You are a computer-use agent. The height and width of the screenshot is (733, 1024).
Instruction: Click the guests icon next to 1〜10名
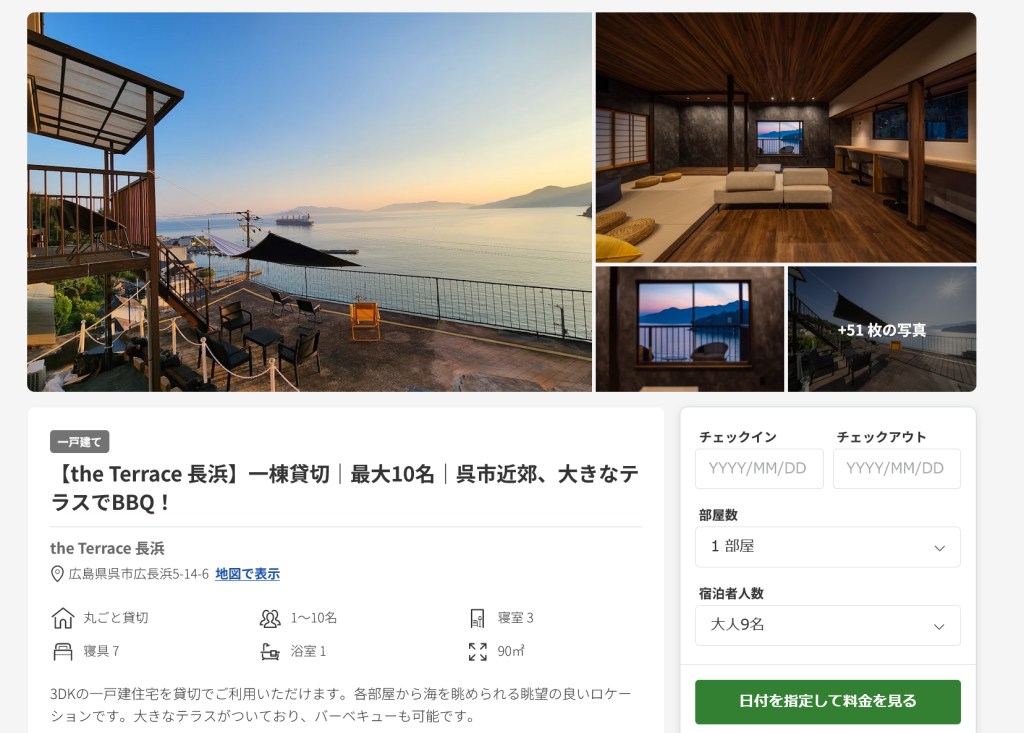[x=270, y=618]
